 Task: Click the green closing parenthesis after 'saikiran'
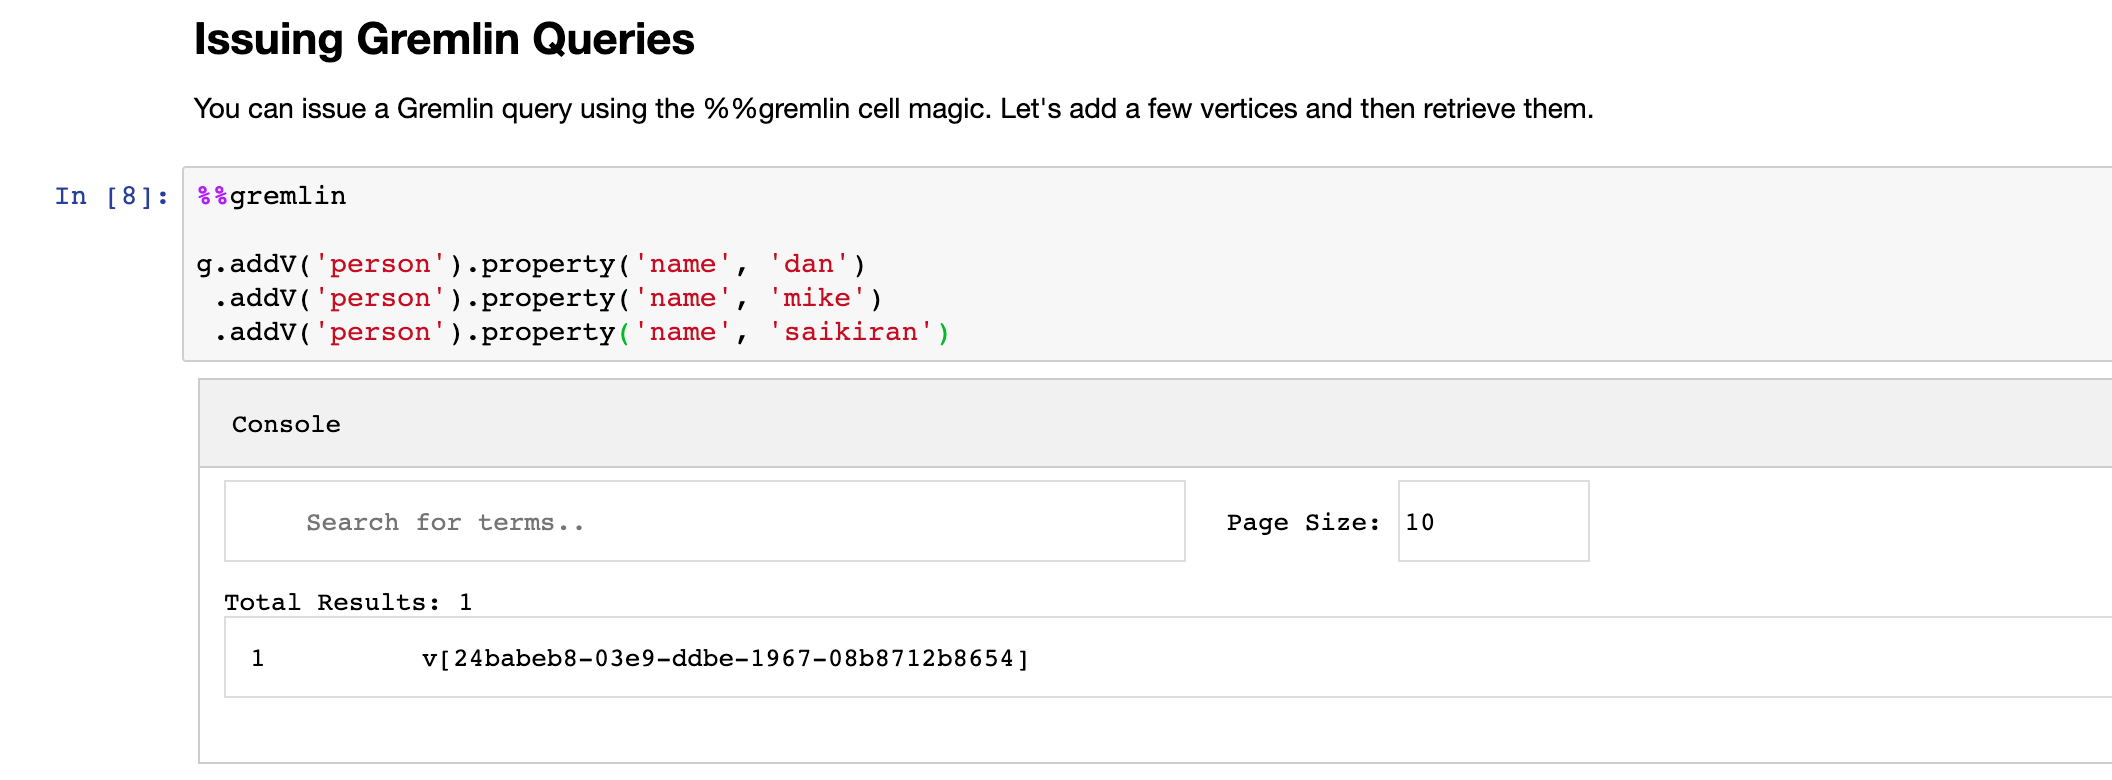click(x=943, y=332)
